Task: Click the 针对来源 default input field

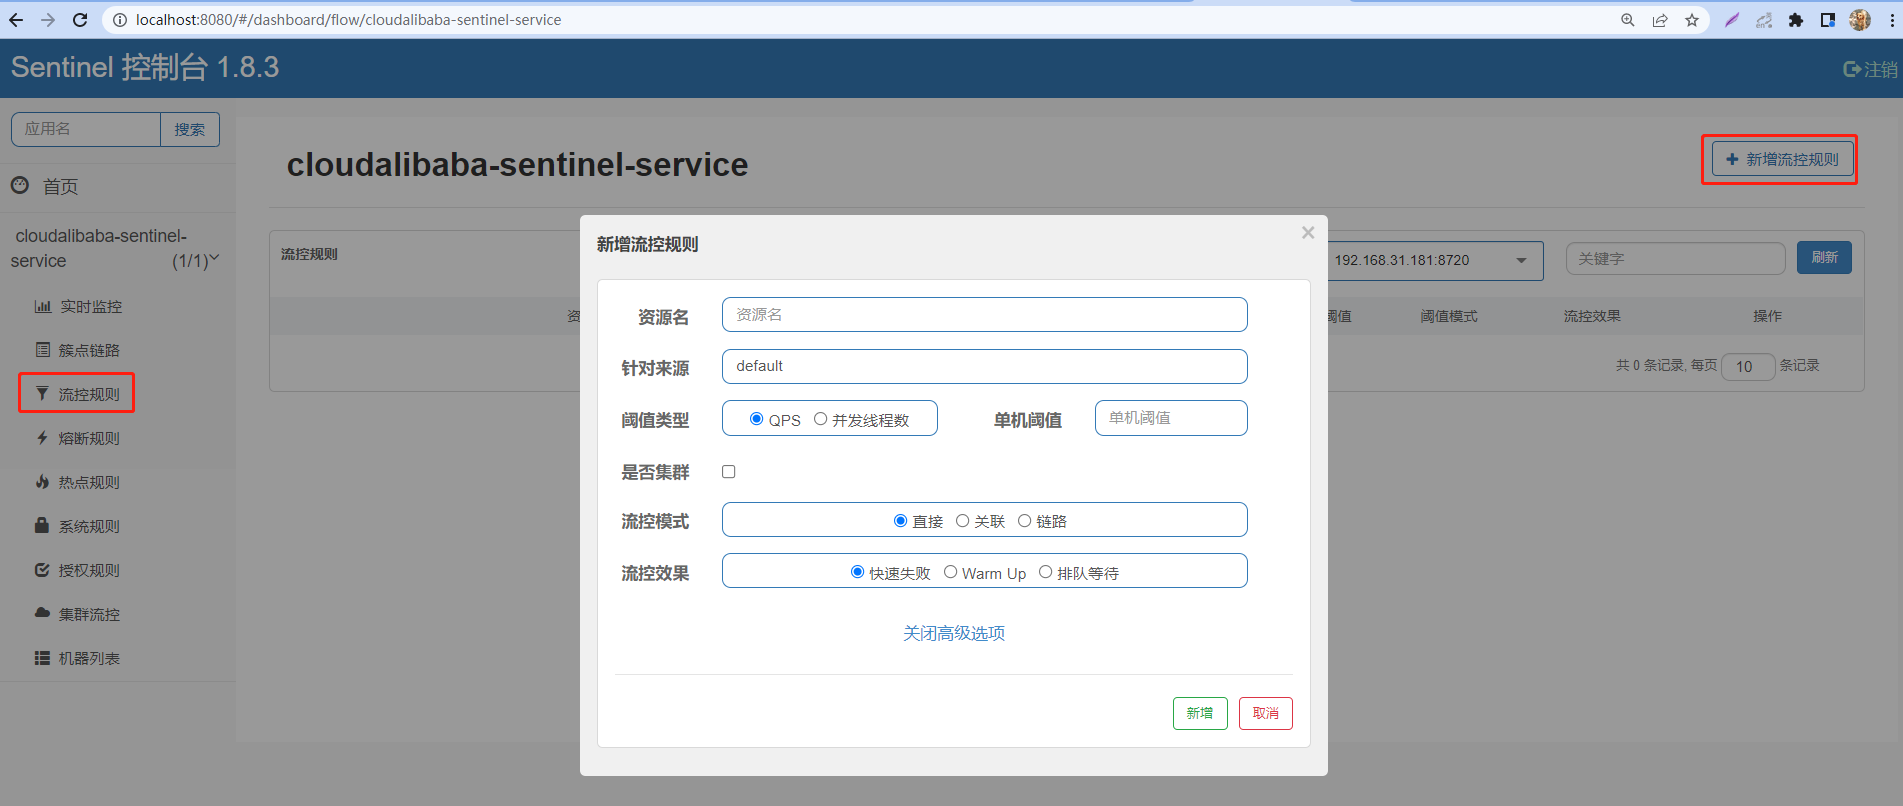Action: click(x=985, y=366)
